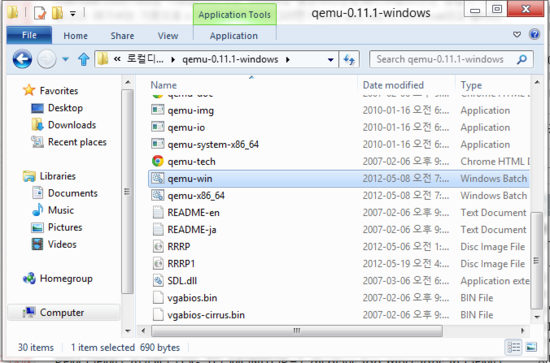Click file list scroll down arrow
This screenshot has width=550, height=363.
[x=537, y=317]
